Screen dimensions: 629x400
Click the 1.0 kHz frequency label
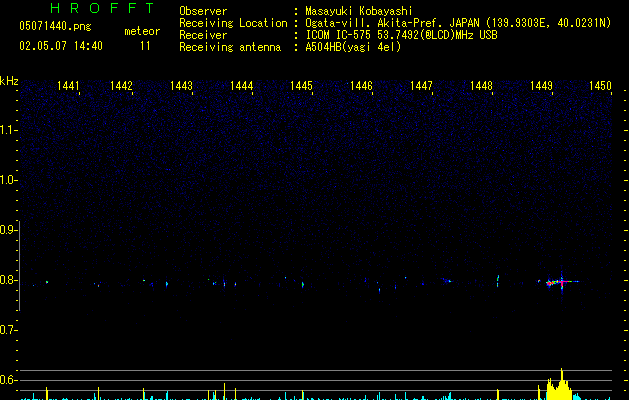click(8, 180)
